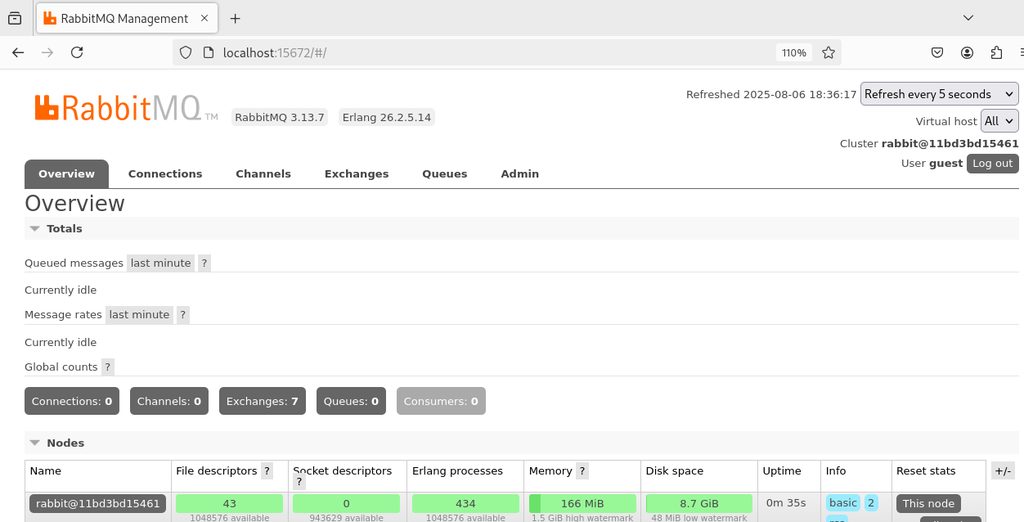Open Channels: 0 count button
The width and height of the screenshot is (1024, 522).
(x=169, y=401)
